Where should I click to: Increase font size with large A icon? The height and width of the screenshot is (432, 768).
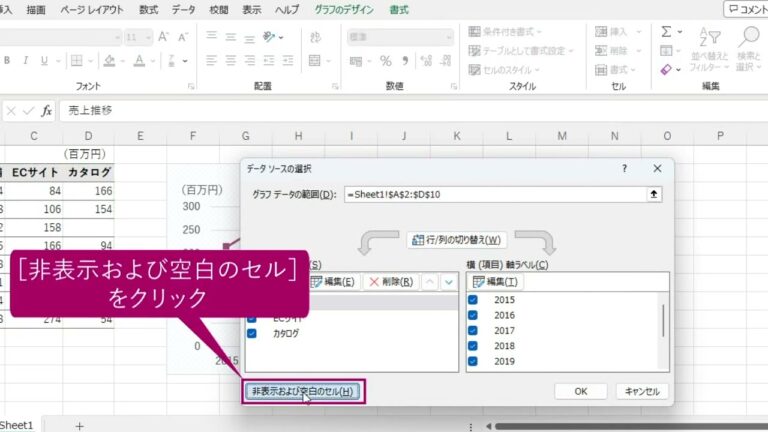point(164,37)
